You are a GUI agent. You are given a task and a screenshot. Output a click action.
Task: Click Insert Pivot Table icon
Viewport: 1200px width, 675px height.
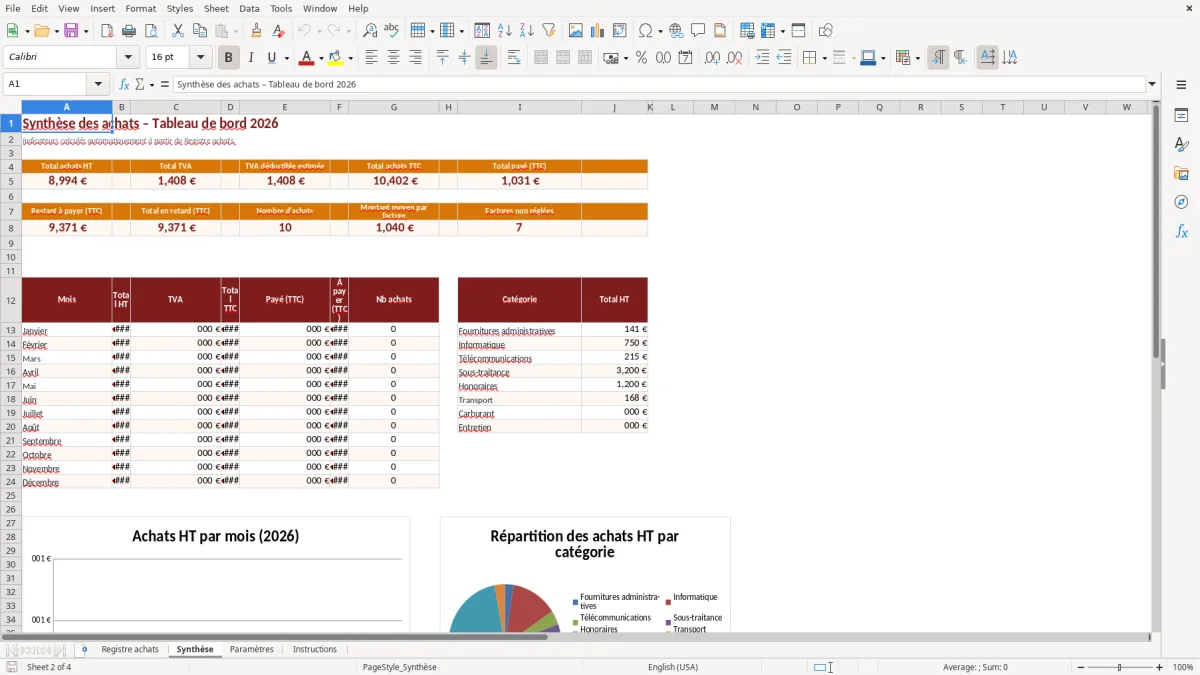[620, 31]
